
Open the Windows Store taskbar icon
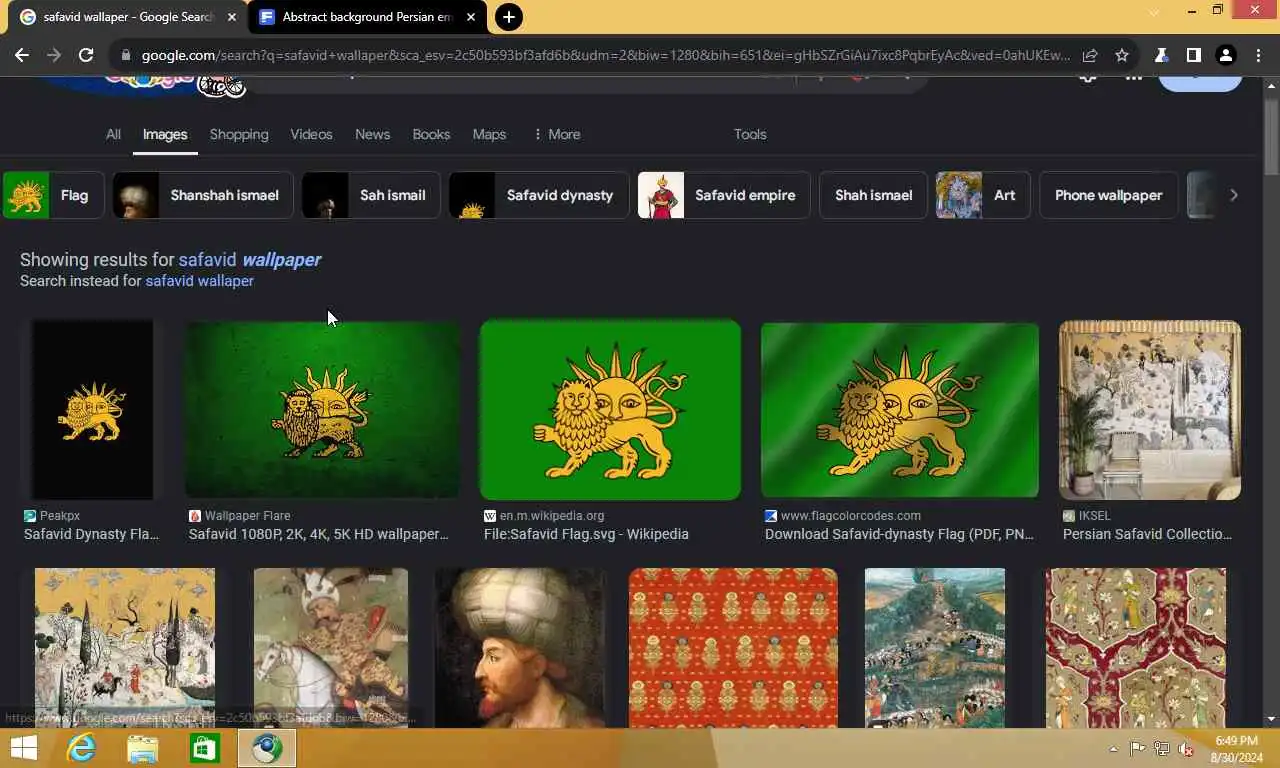point(204,748)
